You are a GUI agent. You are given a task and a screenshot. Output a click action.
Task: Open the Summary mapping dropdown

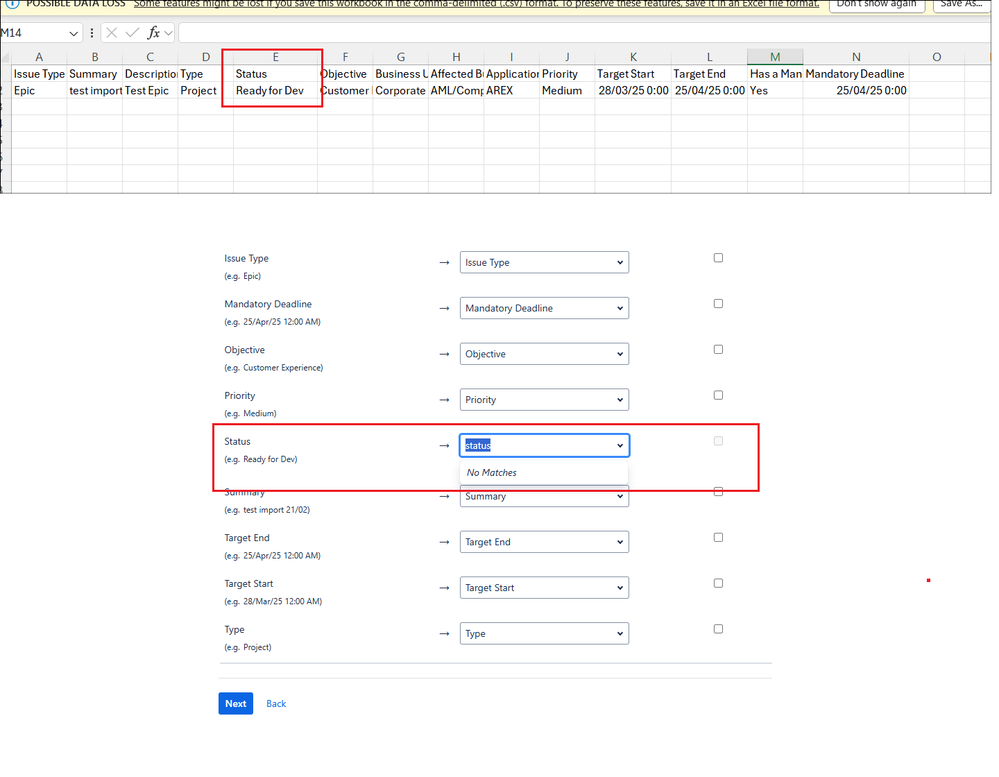[544, 497]
